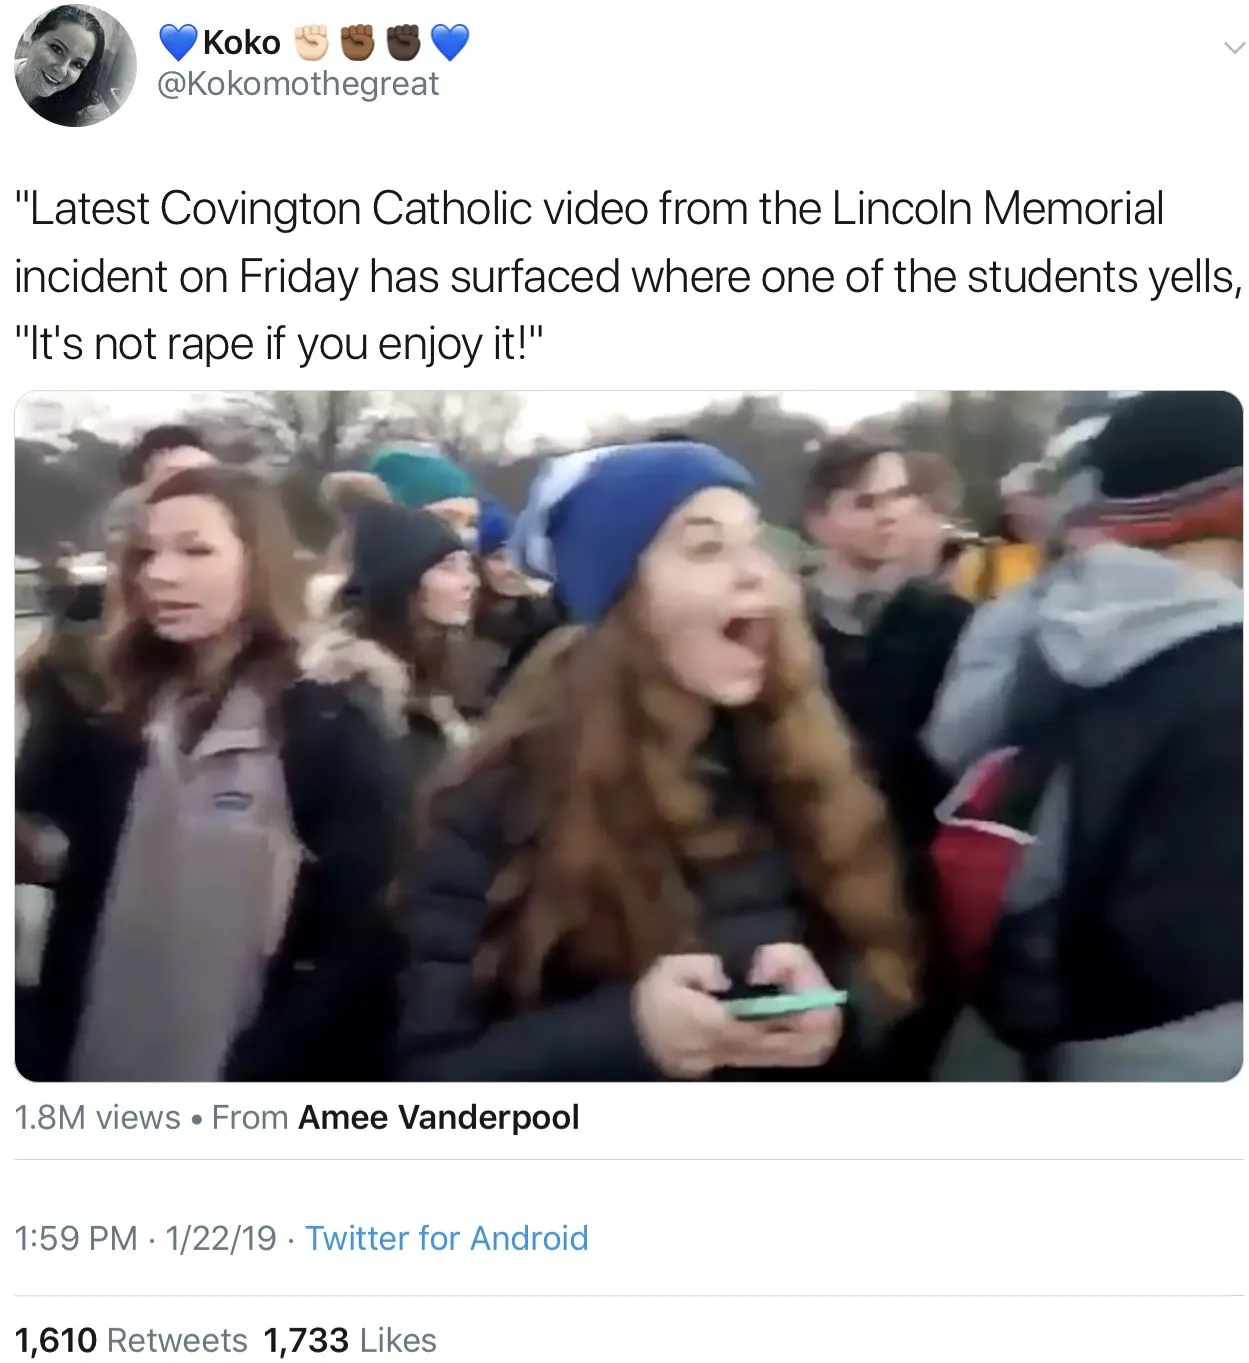Click the dark-skin fist emoji
The width and height of the screenshot is (1249, 1363).
pos(403,42)
